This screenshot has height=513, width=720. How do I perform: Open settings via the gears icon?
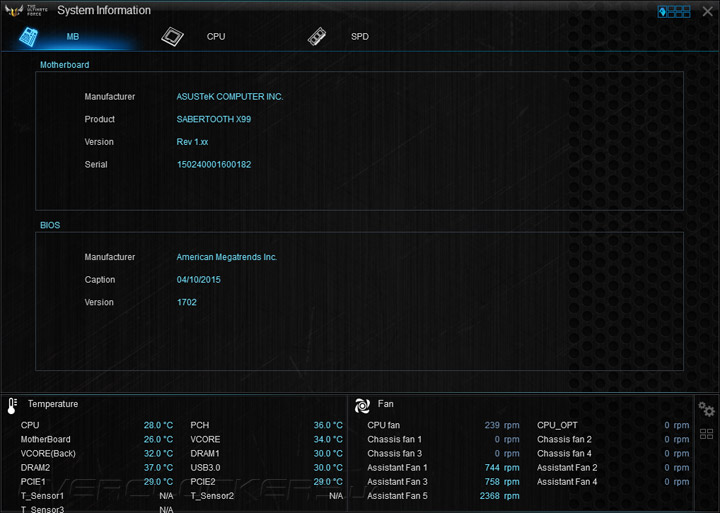(x=706, y=408)
